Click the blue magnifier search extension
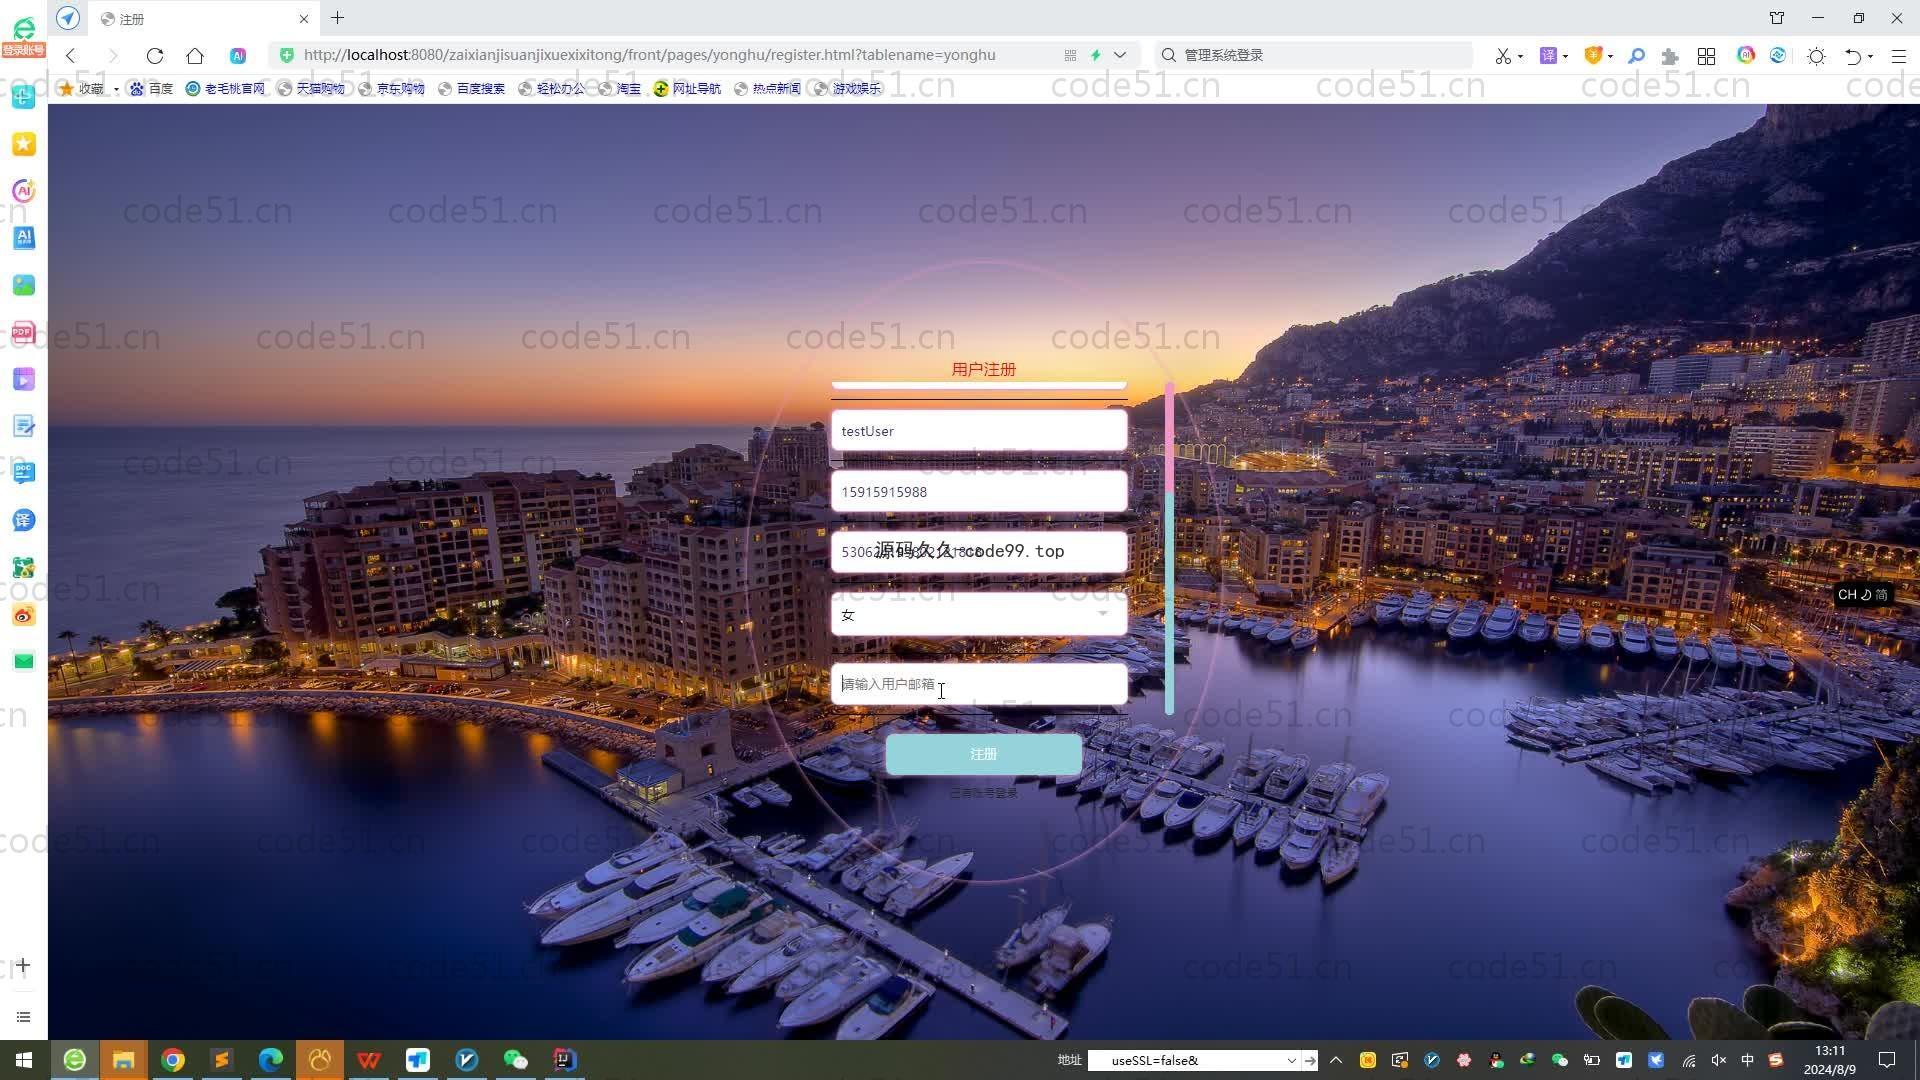 (x=1636, y=56)
